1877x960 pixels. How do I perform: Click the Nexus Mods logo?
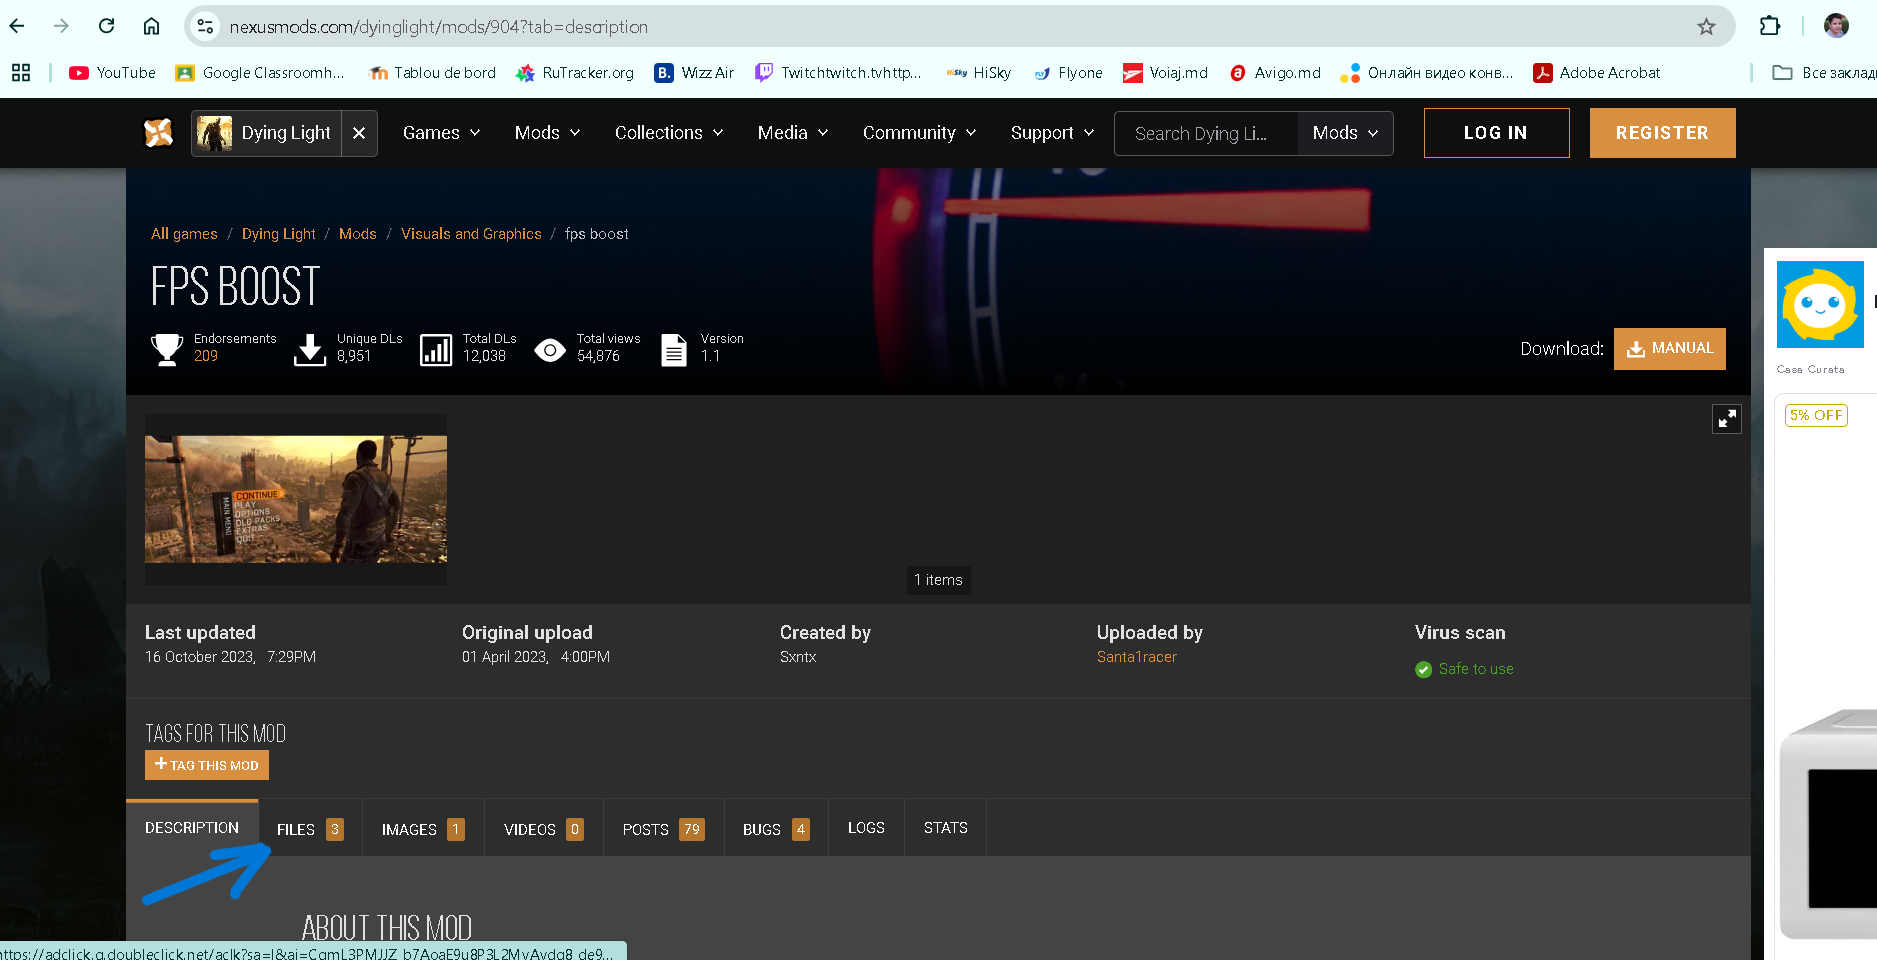(x=158, y=133)
